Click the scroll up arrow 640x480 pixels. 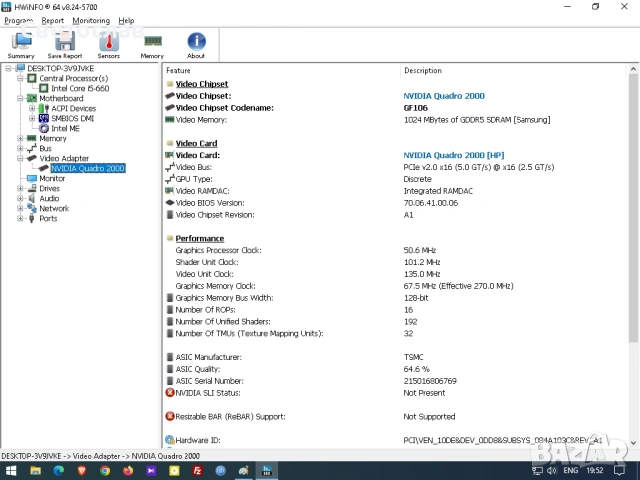pyautogui.click(x=633, y=69)
